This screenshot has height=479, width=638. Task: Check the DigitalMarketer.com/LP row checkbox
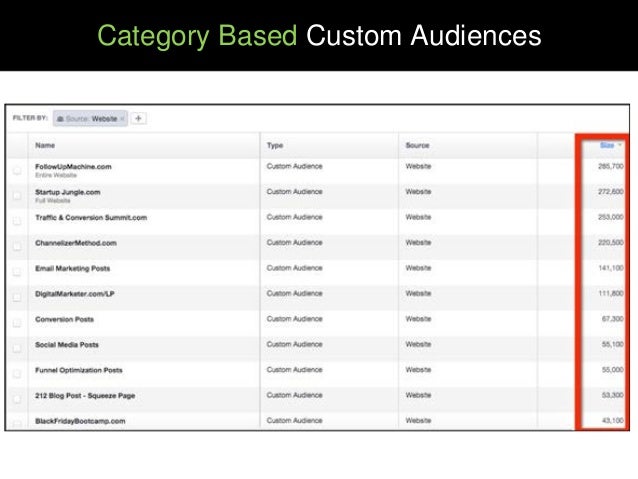tap(17, 297)
